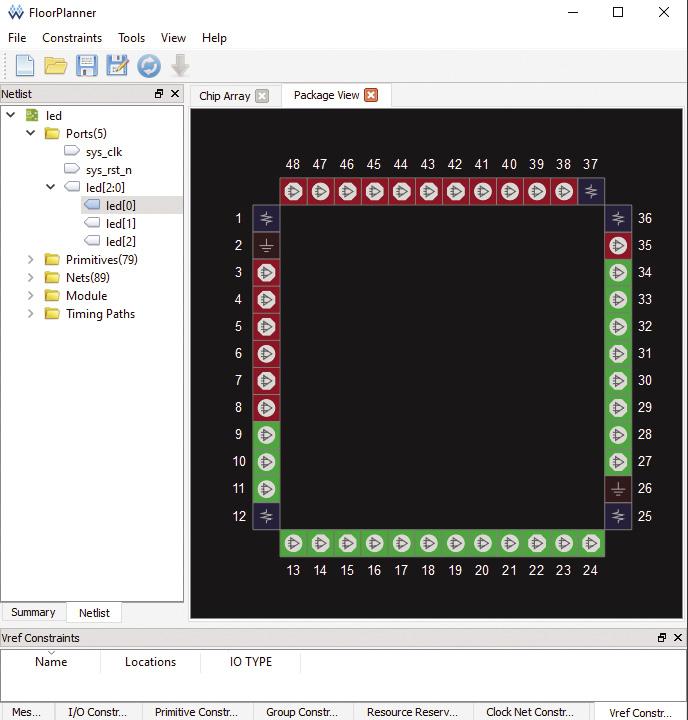This screenshot has width=688, height=720.
Task: Click the blue Reload refresh icon
Action: pos(149,66)
